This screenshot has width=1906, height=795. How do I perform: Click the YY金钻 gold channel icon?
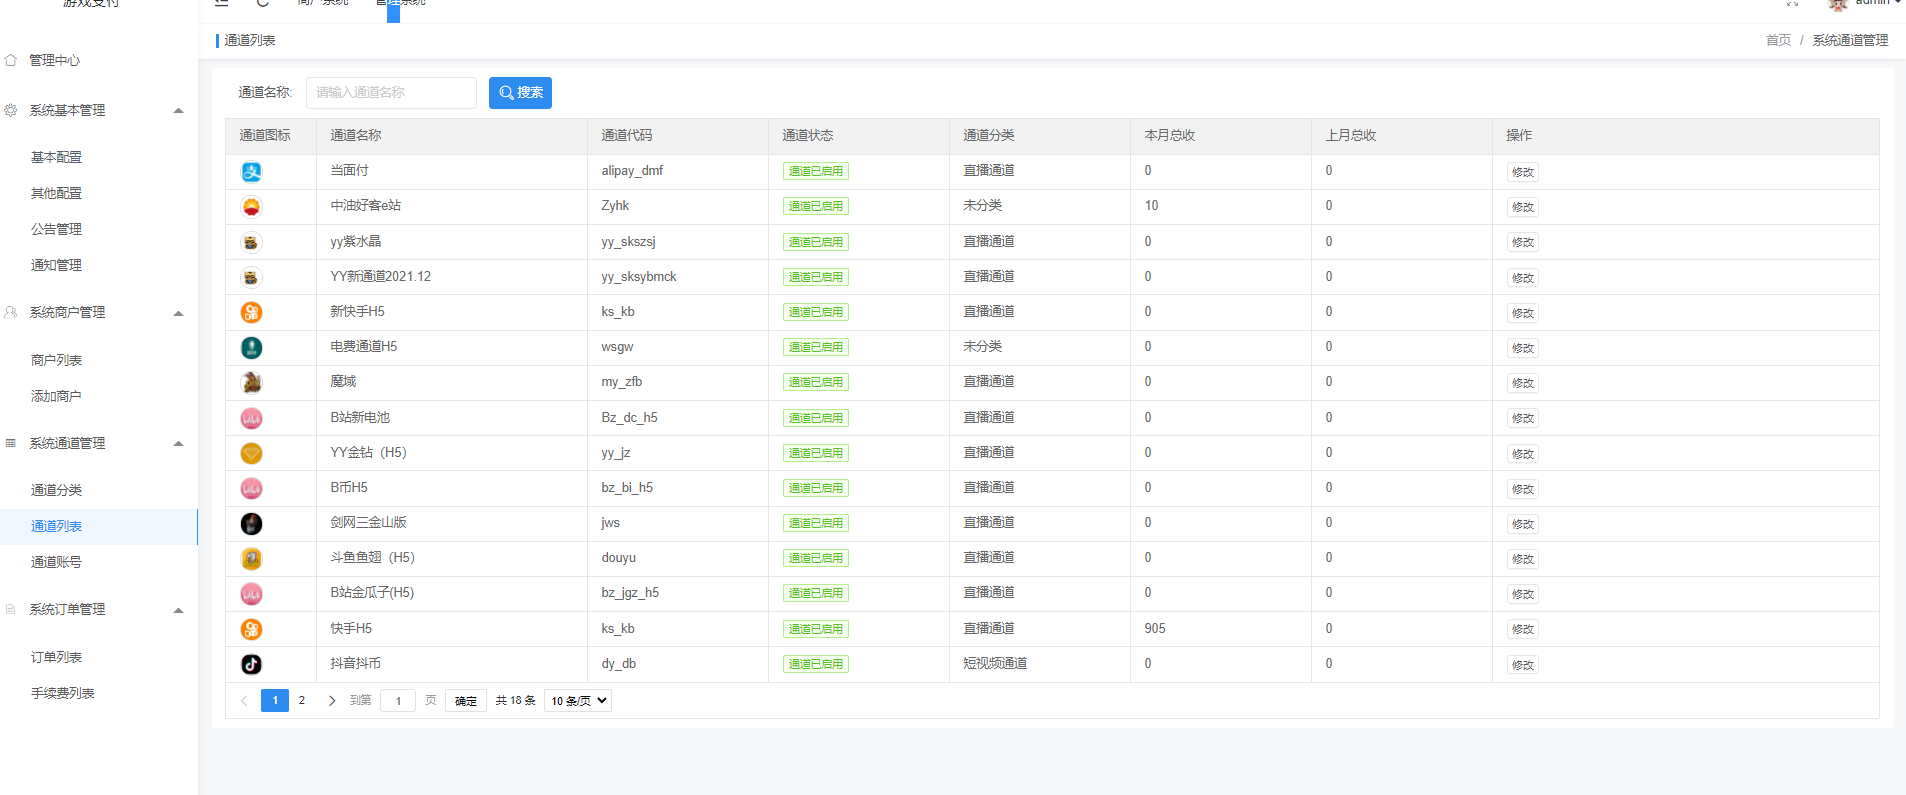(x=251, y=453)
